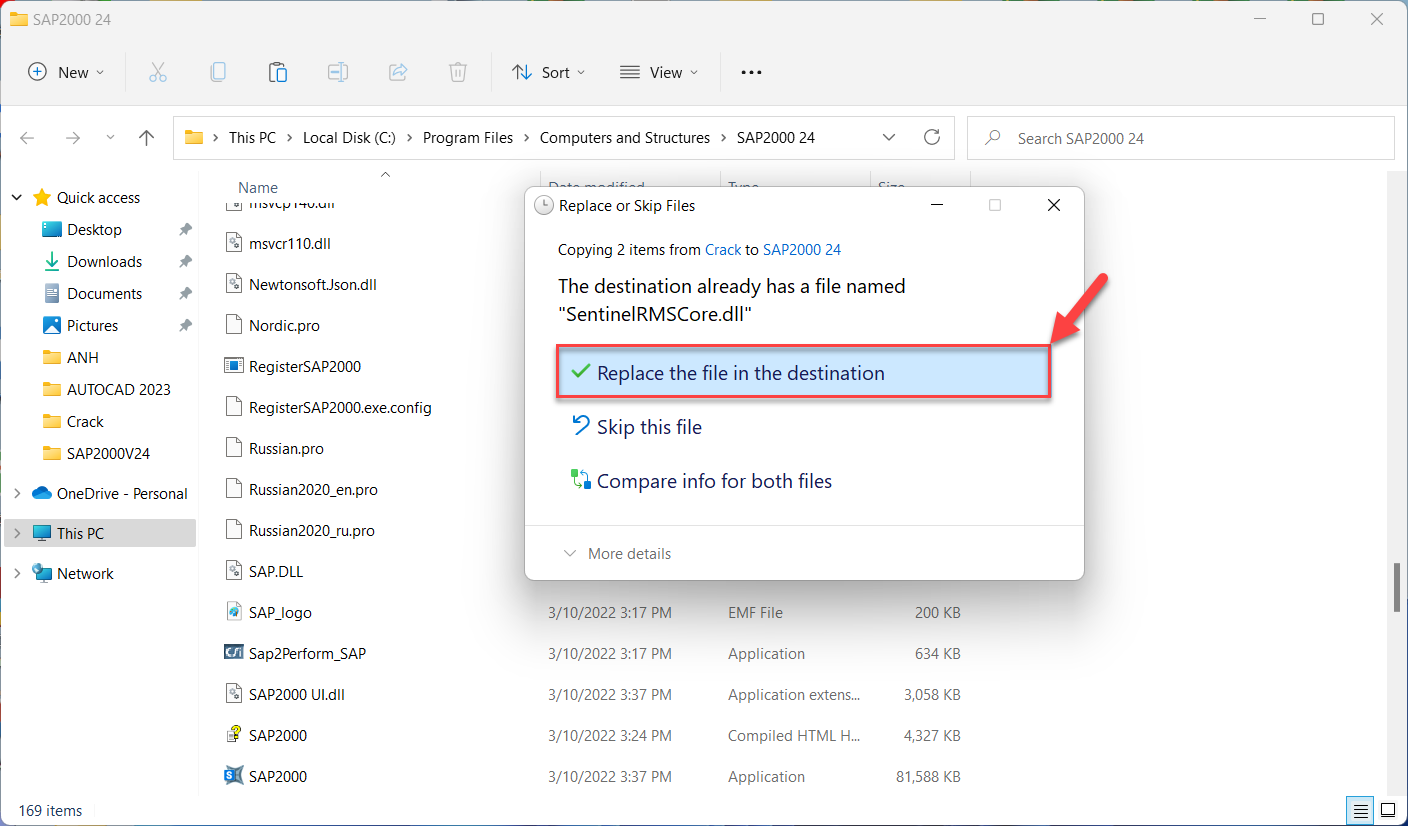
Task: Click the SAP2000 application icon
Action: click(234, 776)
